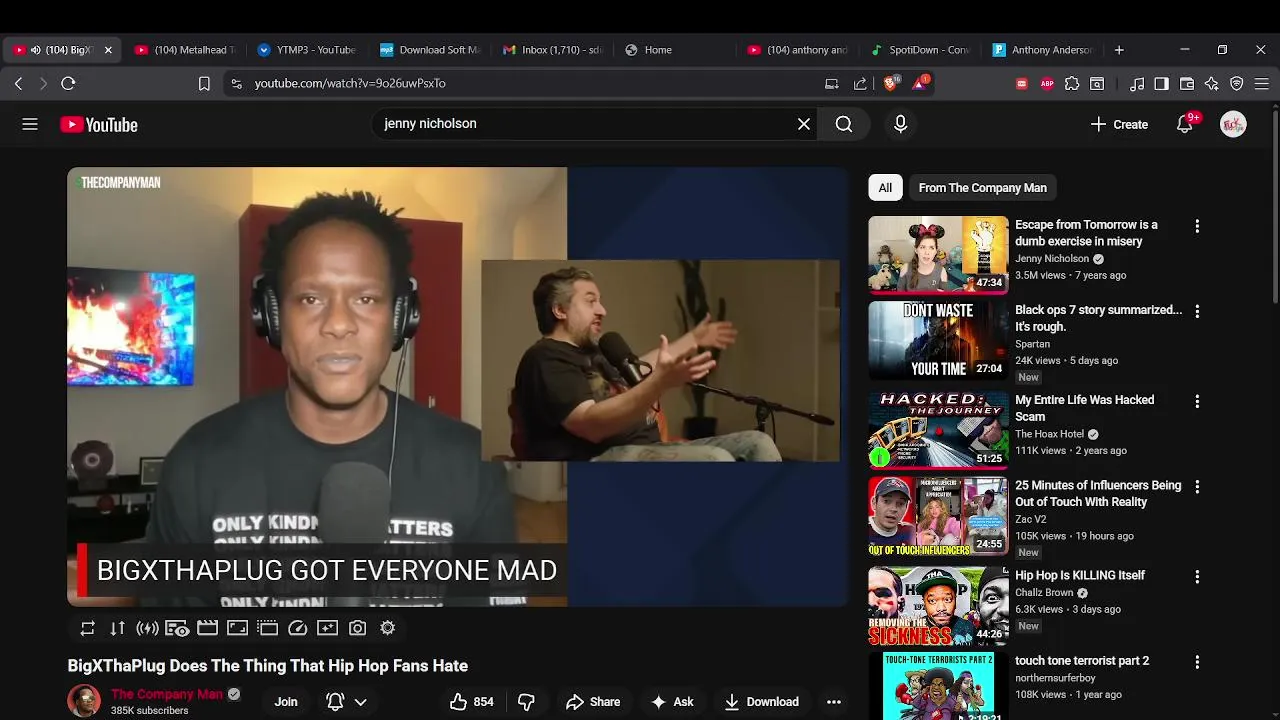This screenshot has width=1280, height=720.
Task: Open the player toolbar gear settings
Action: click(387, 628)
